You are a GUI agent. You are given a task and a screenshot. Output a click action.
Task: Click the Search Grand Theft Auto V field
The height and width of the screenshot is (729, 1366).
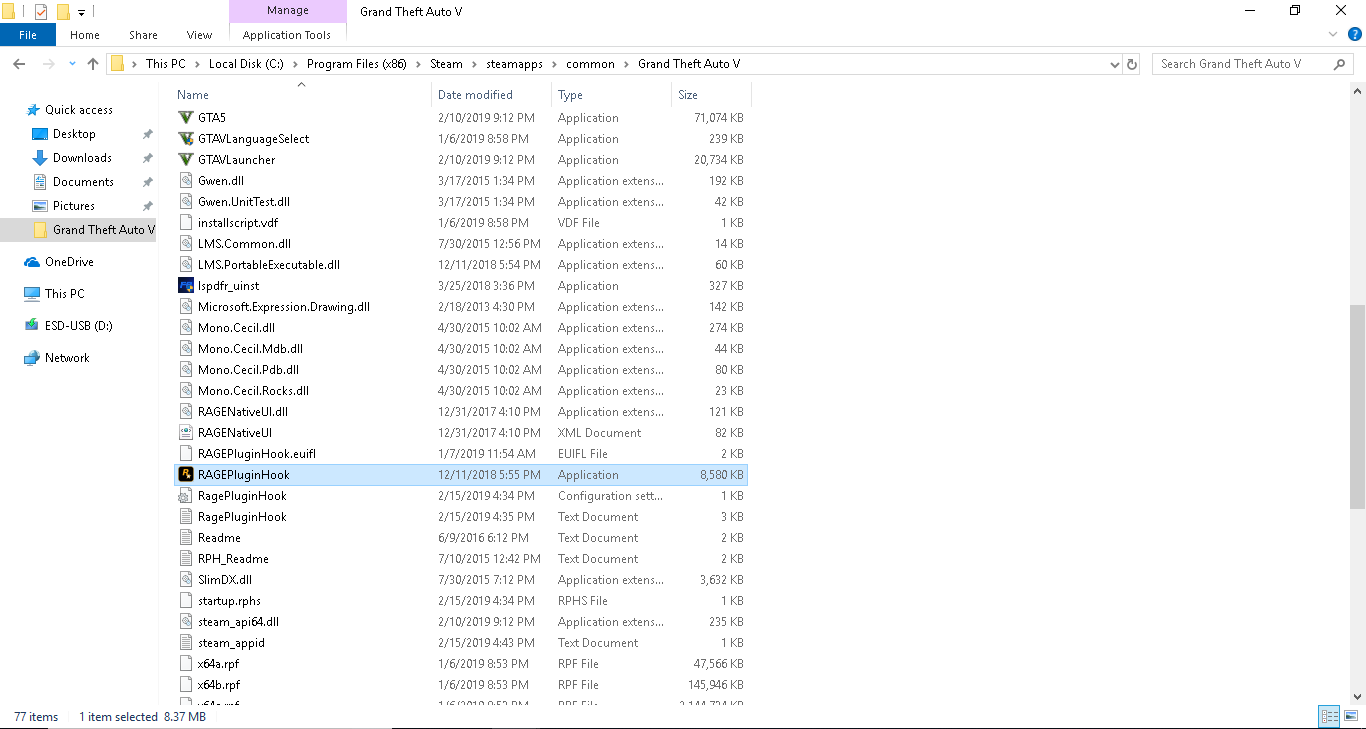click(x=1244, y=64)
